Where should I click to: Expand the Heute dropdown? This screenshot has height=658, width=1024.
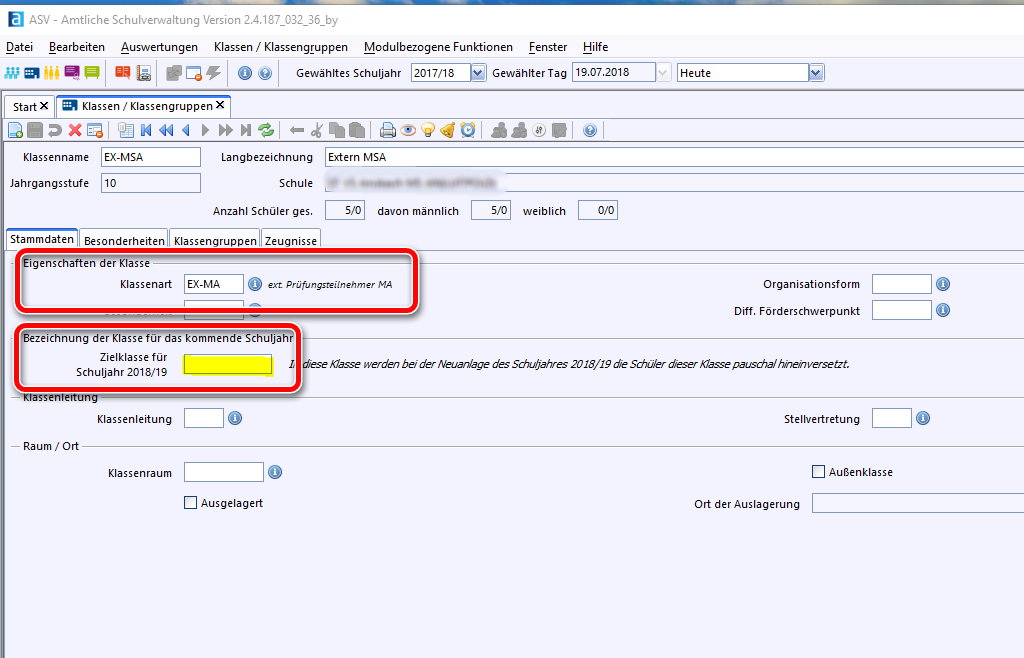816,72
